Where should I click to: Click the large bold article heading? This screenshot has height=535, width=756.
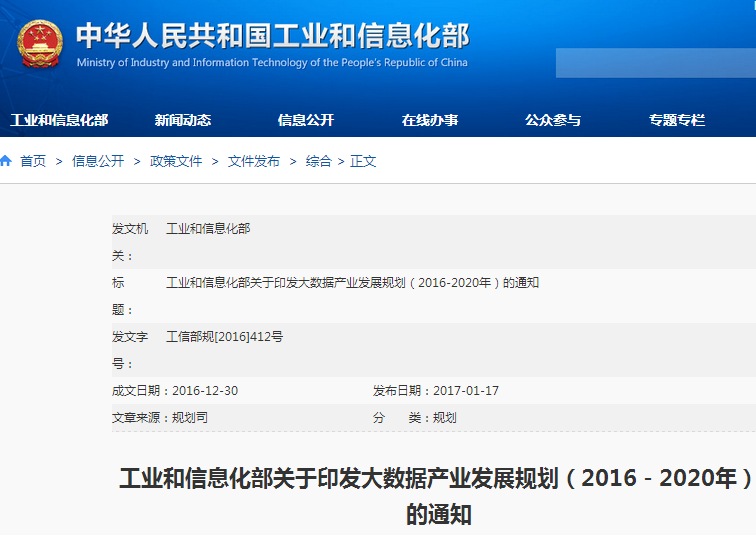[438, 496]
